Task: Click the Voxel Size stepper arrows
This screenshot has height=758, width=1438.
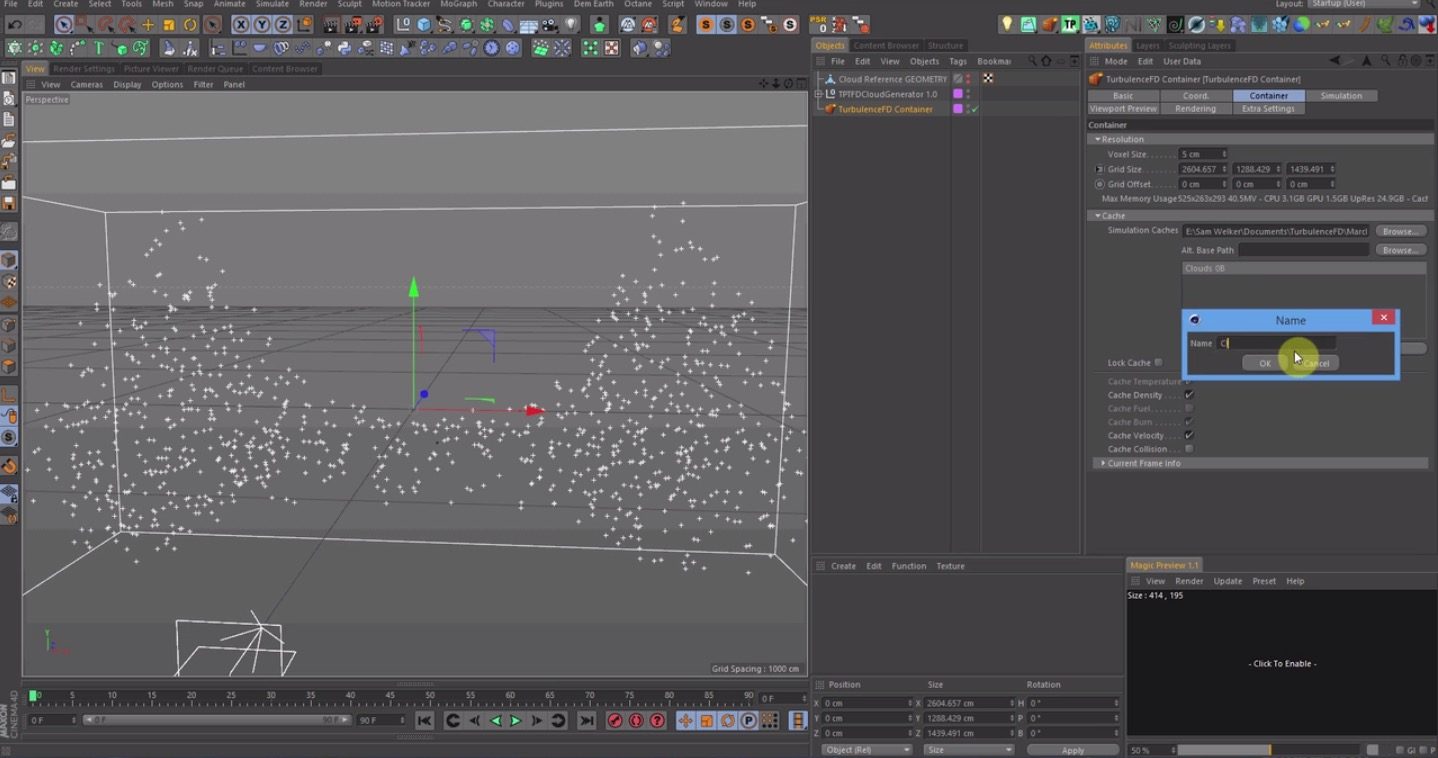Action: click(x=1223, y=154)
